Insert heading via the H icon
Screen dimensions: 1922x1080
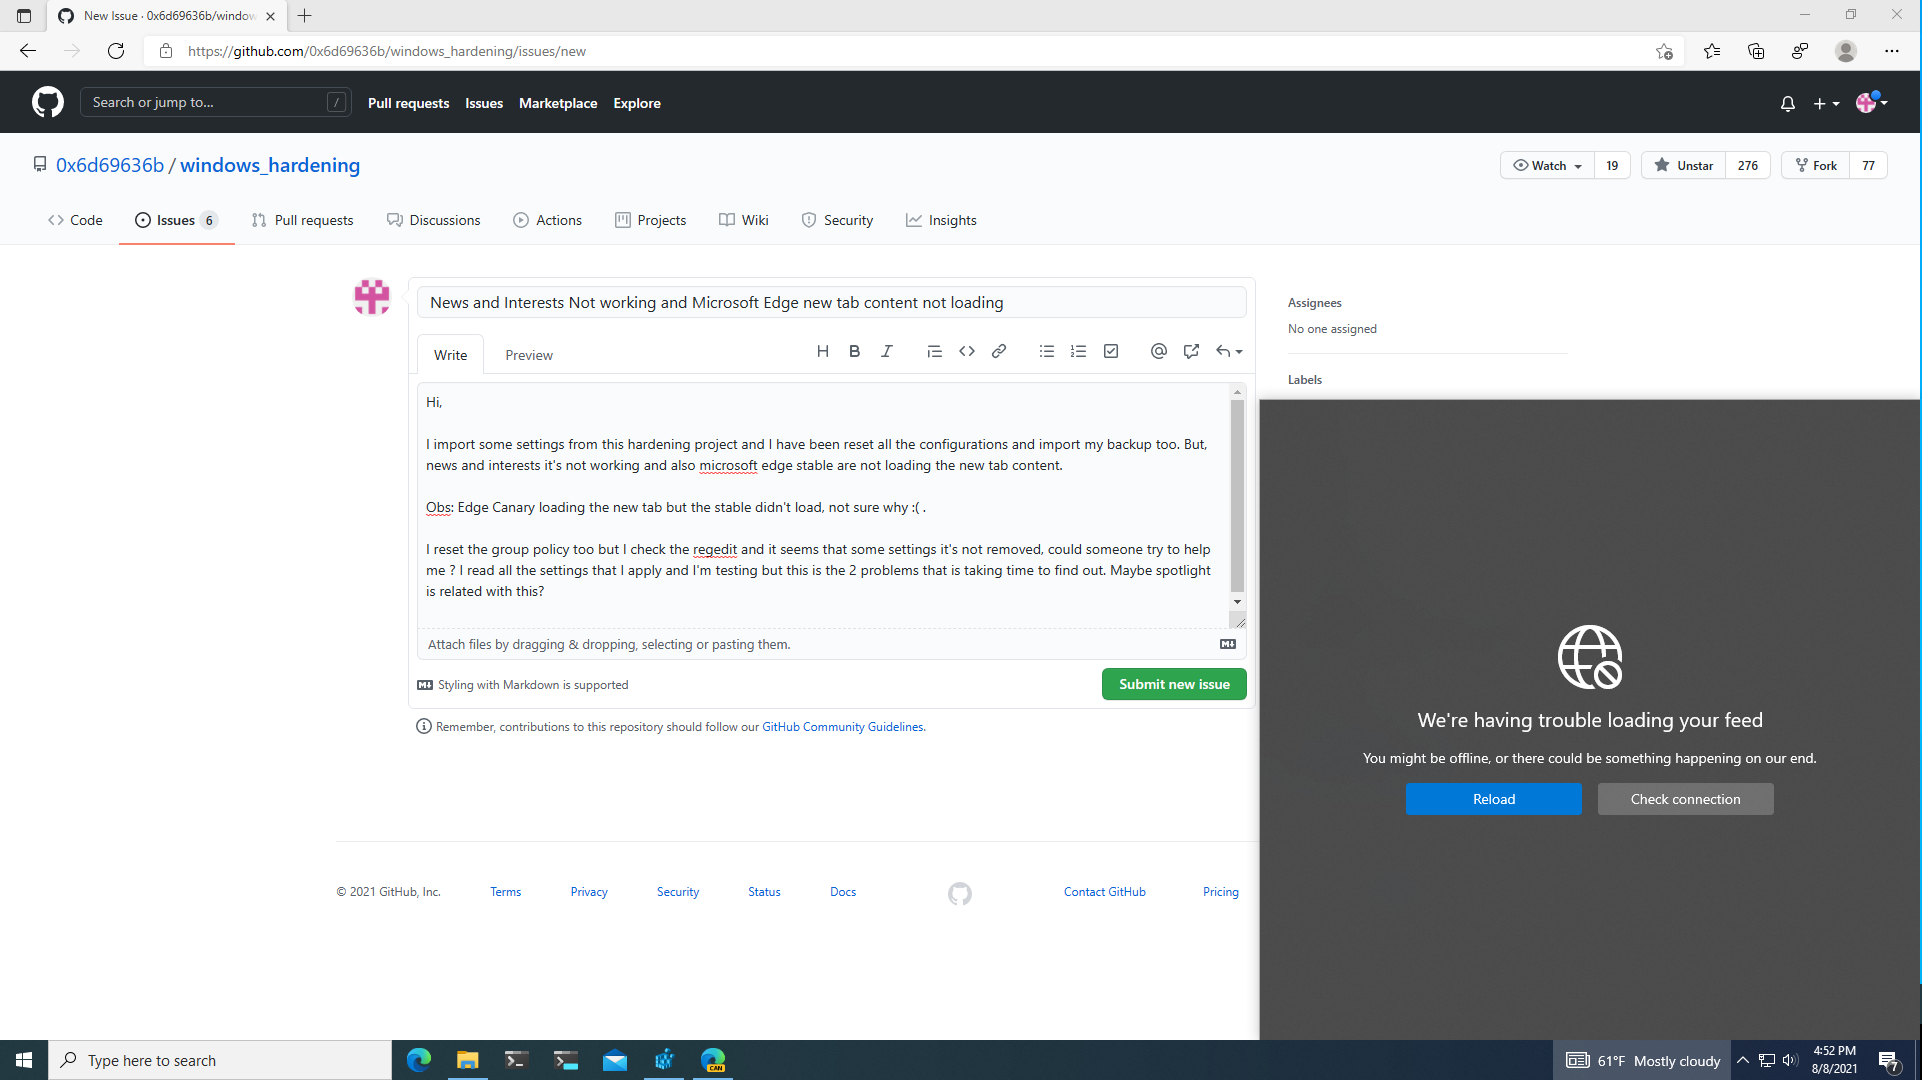822,351
